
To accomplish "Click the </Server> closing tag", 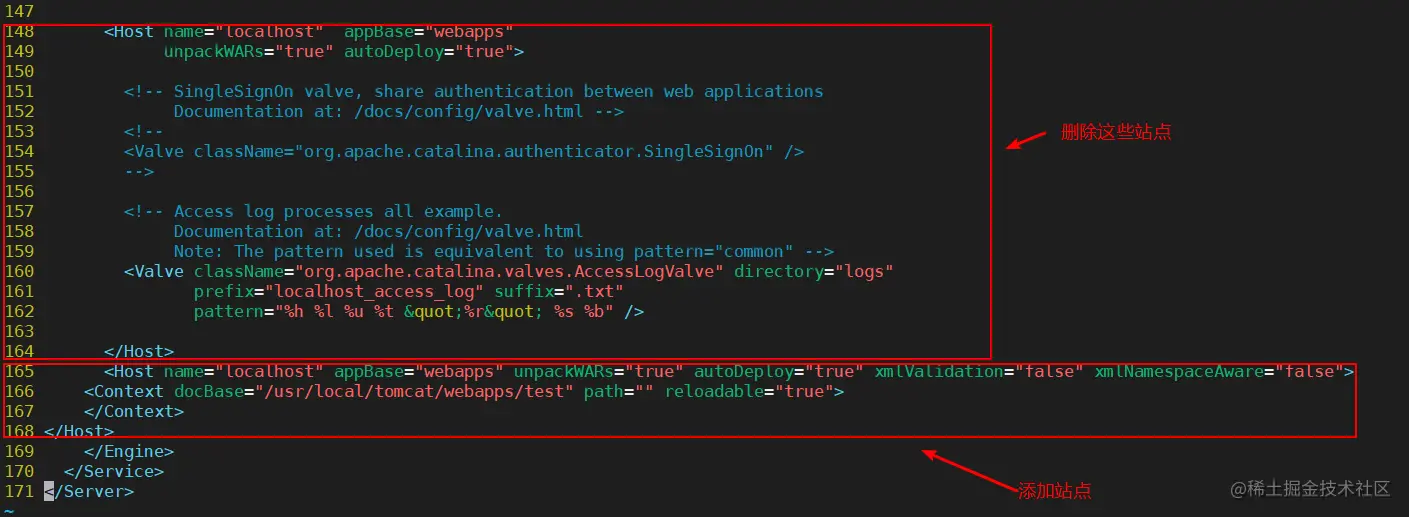I will coord(89,491).
